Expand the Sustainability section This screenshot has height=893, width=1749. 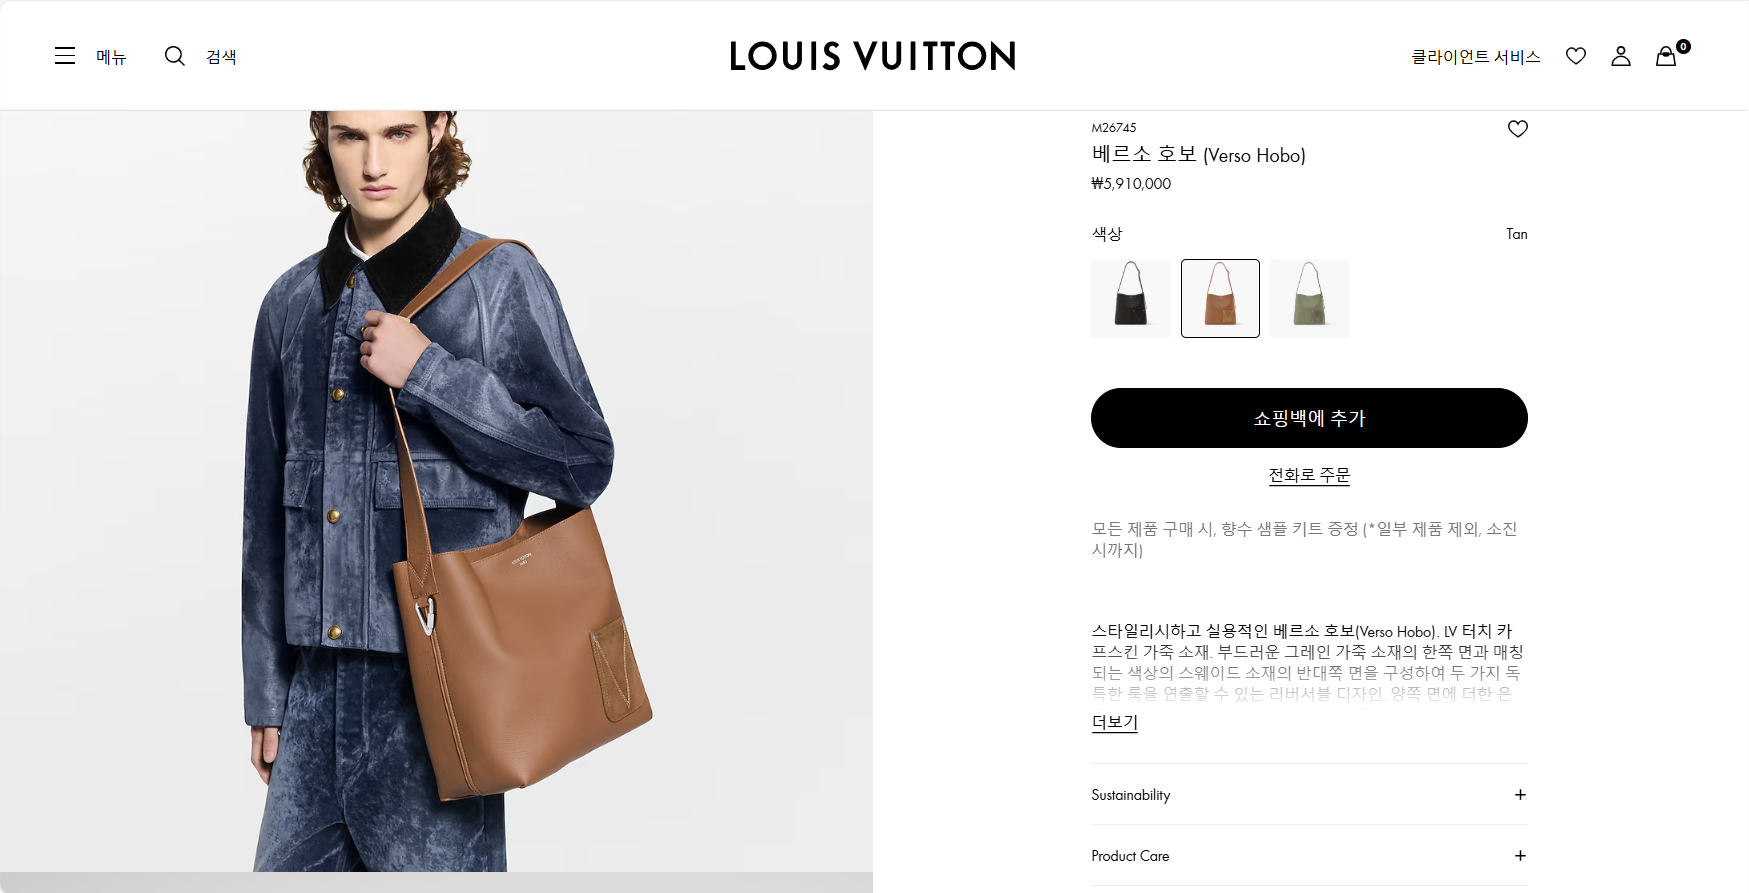click(1309, 795)
